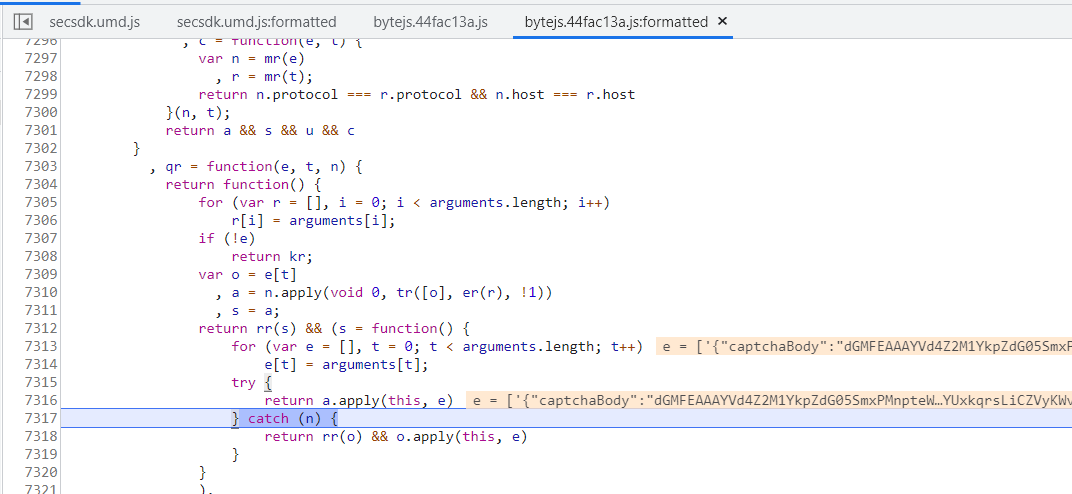1072x494 pixels.
Task: Set breakpoint at line 7319
Action: [x=40, y=455]
